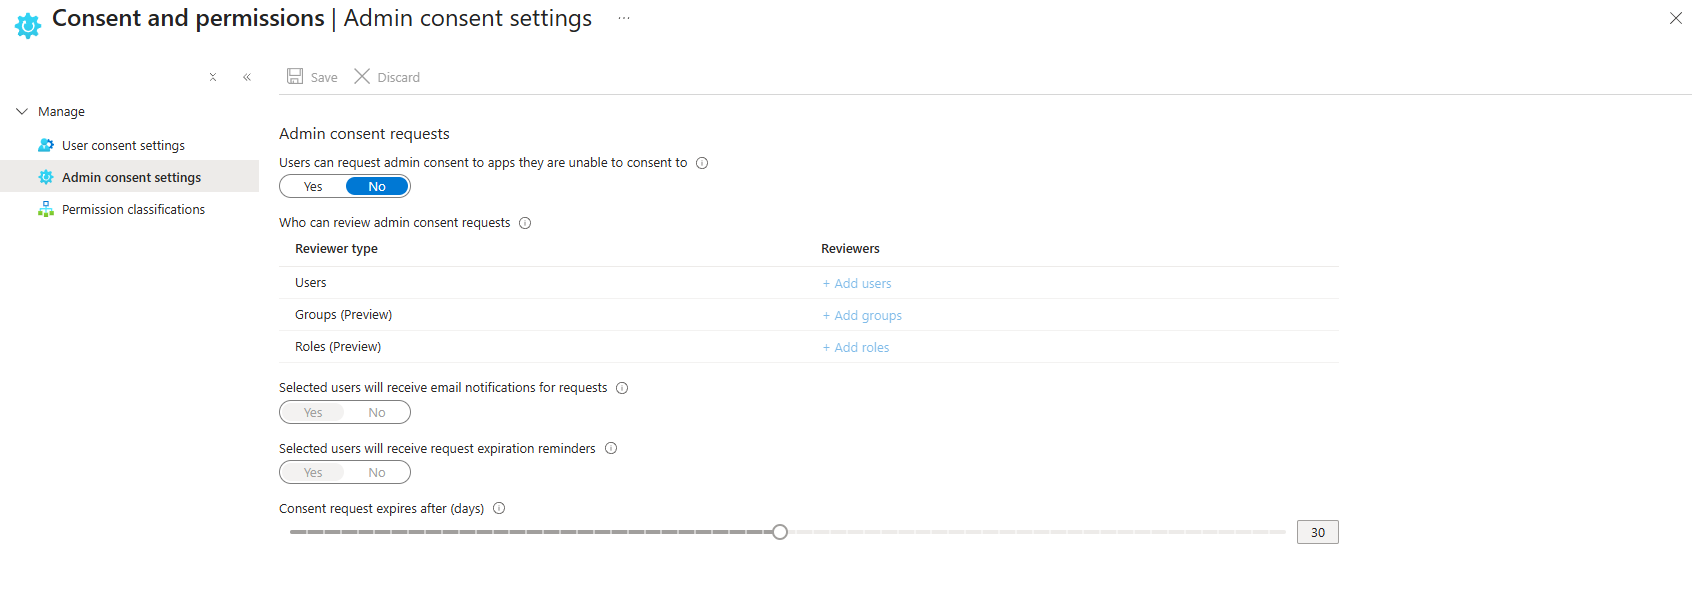1705x615 pixels.
Task: Set admin consent requests toggle to Yes
Action: pos(313,187)
